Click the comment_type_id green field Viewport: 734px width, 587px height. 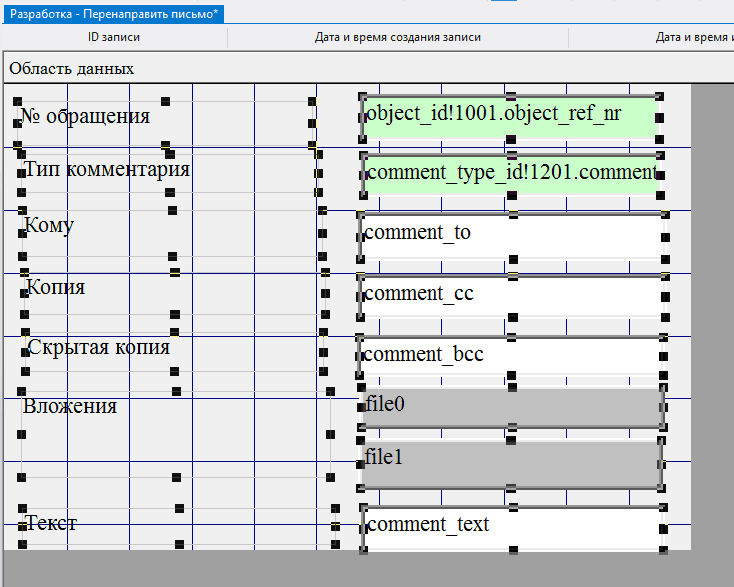coord(510,173)
